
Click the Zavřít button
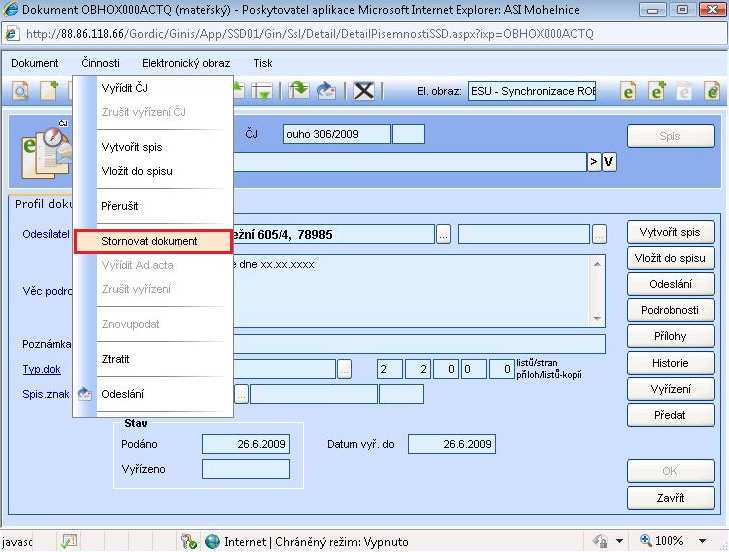(670, 498)
